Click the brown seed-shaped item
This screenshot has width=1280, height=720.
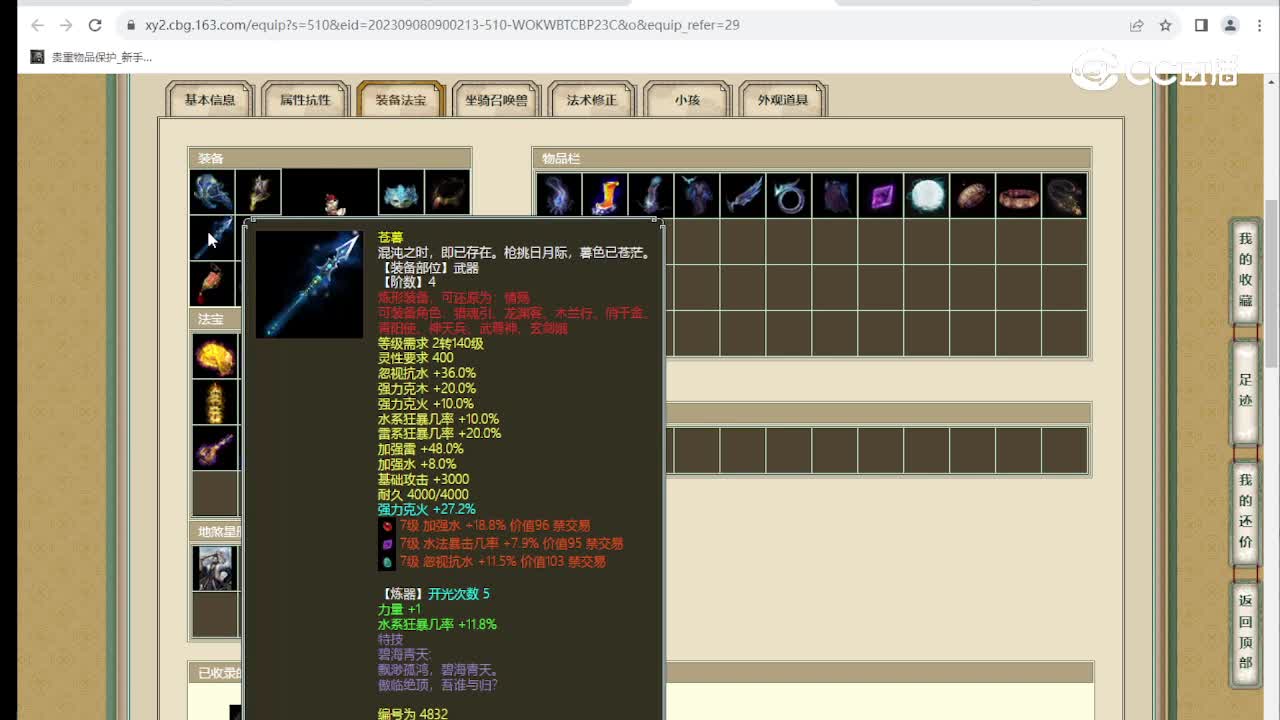tap(973, 196)
